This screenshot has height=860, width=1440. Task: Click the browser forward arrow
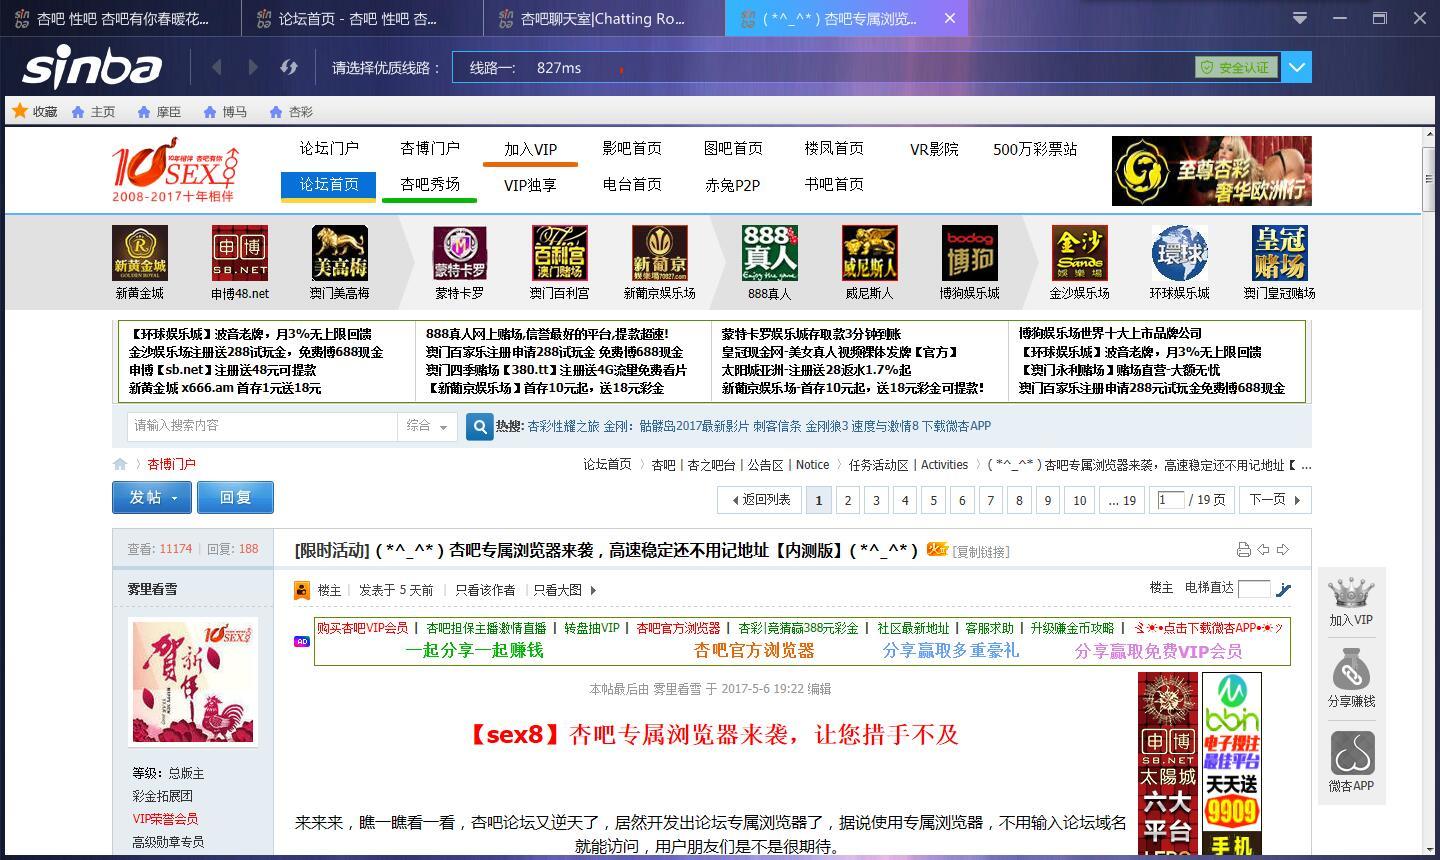click(253, 67)
